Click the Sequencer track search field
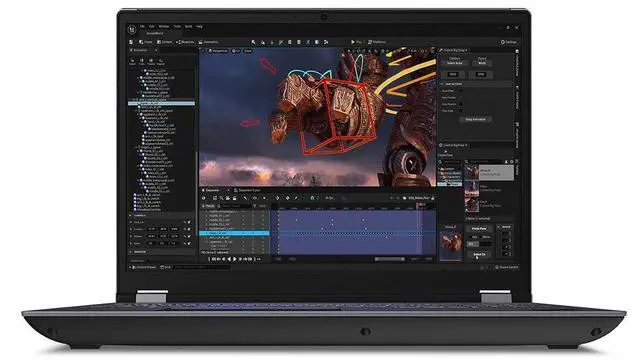Screen dimensions: 640x364 pyautogui.click(x=235, y=206)
